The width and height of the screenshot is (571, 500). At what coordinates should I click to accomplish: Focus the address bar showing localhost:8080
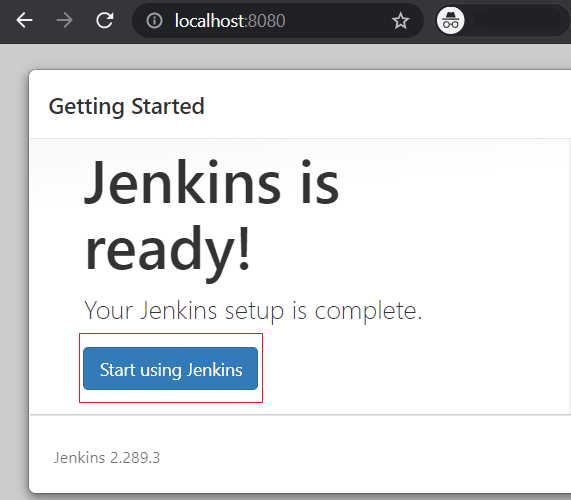click(x=277, y=21)
